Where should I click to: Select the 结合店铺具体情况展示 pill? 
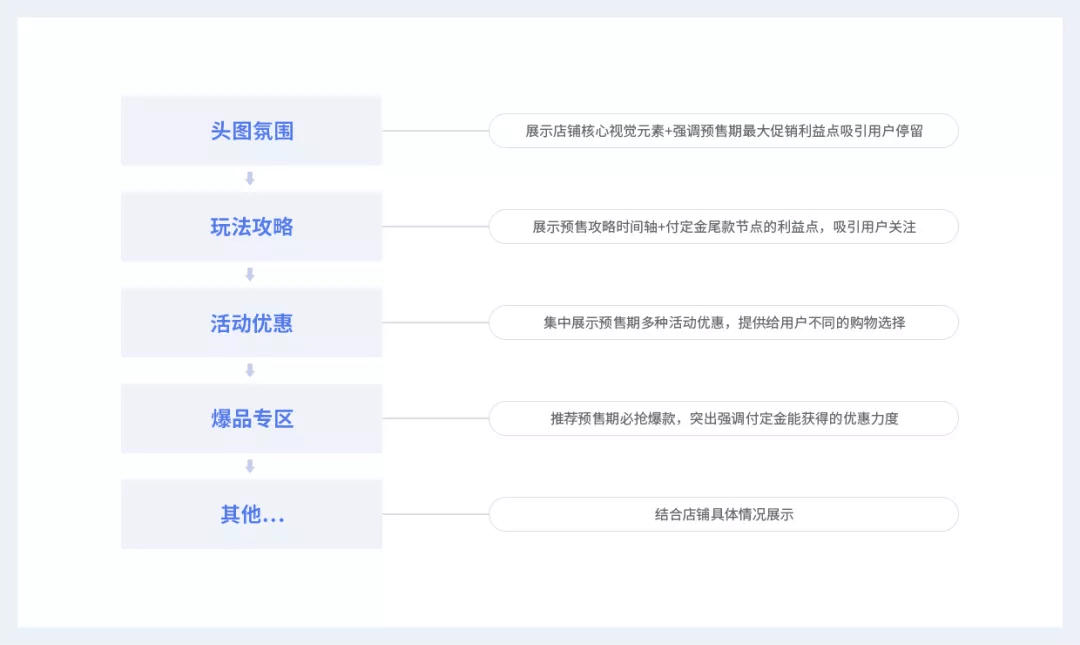pos(723,514)
